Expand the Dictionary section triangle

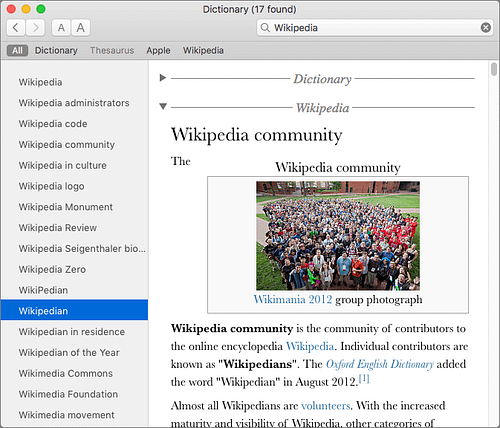163,78
